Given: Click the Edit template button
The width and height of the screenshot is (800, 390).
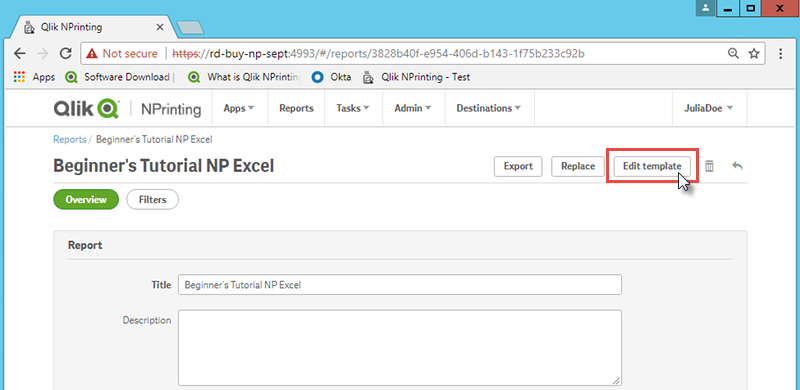Looking at the screenshot, I should click(652, 166).
